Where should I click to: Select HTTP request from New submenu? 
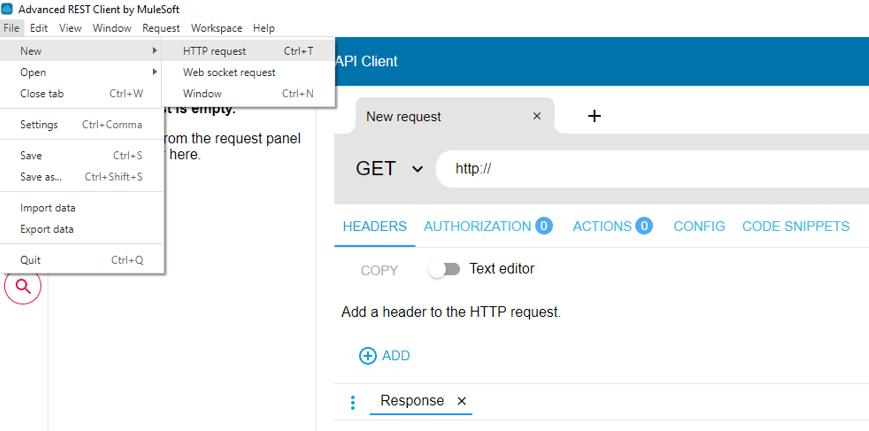214,51
